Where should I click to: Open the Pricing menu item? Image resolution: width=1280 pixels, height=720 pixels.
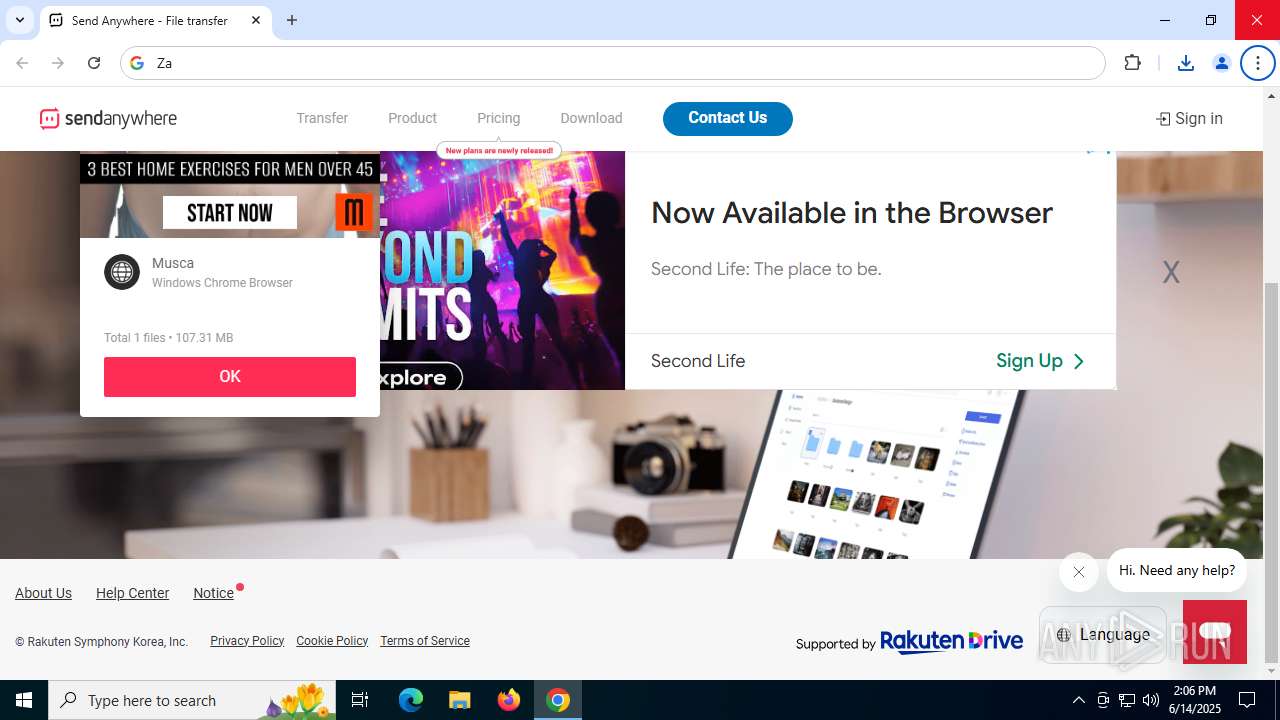498,118
